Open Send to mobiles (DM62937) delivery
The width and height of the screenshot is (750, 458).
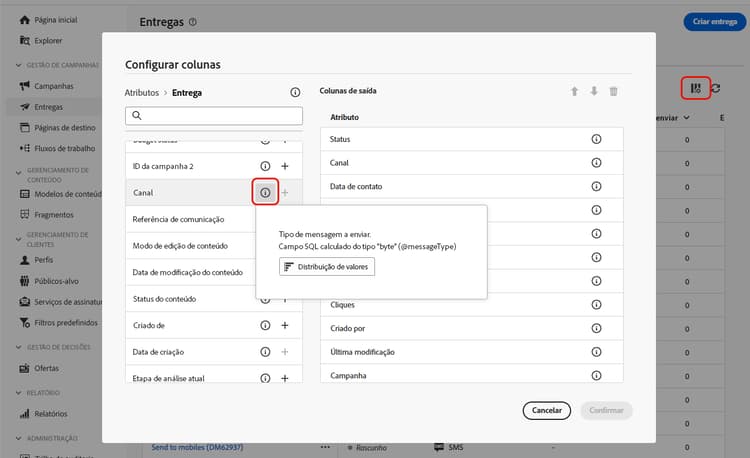point(197,447)
